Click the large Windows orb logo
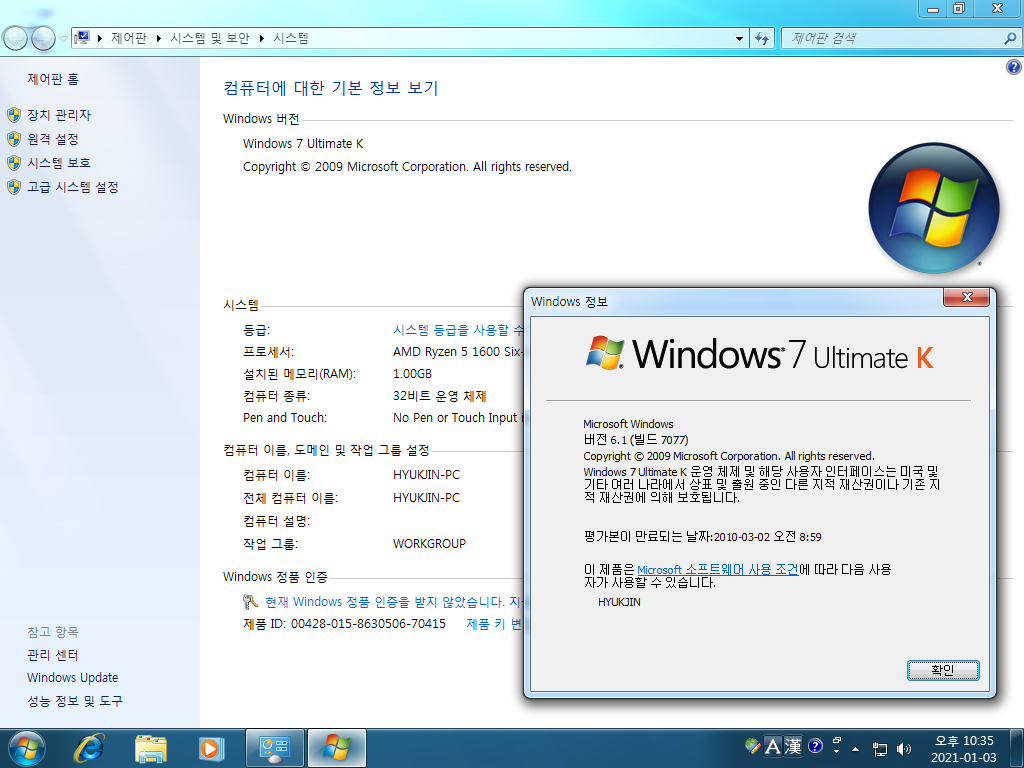 pos(934,208)
